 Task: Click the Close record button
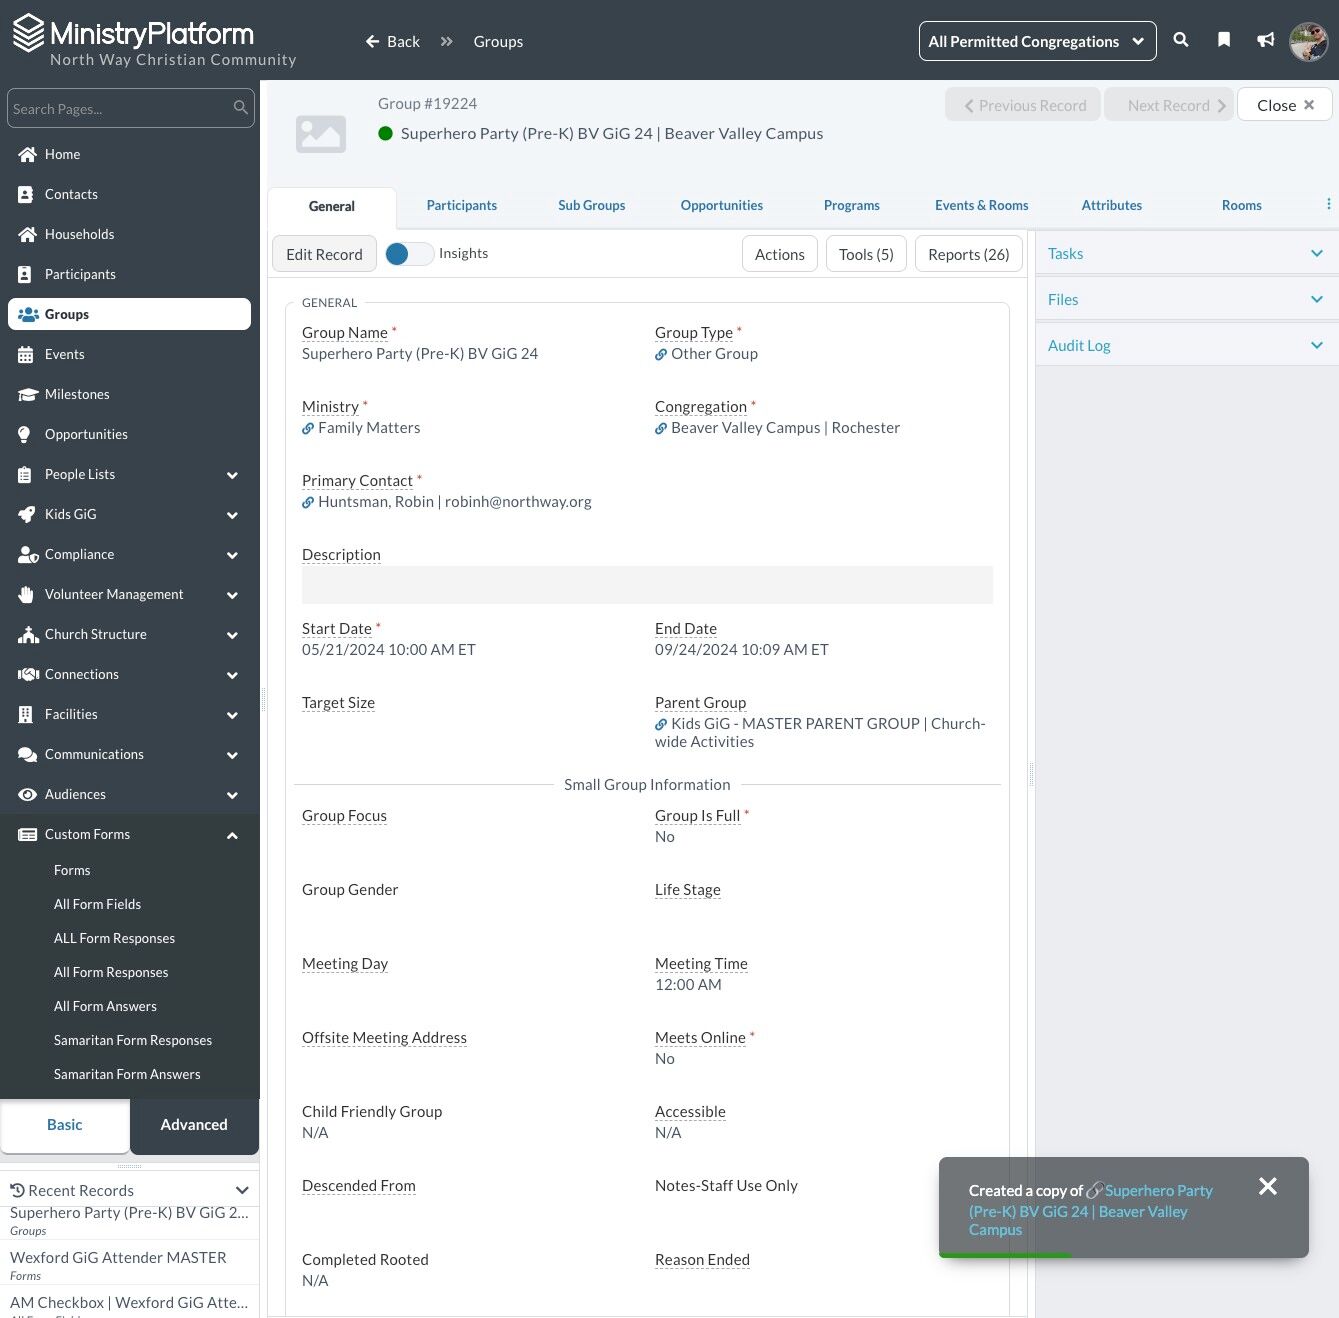point(1284,105)
